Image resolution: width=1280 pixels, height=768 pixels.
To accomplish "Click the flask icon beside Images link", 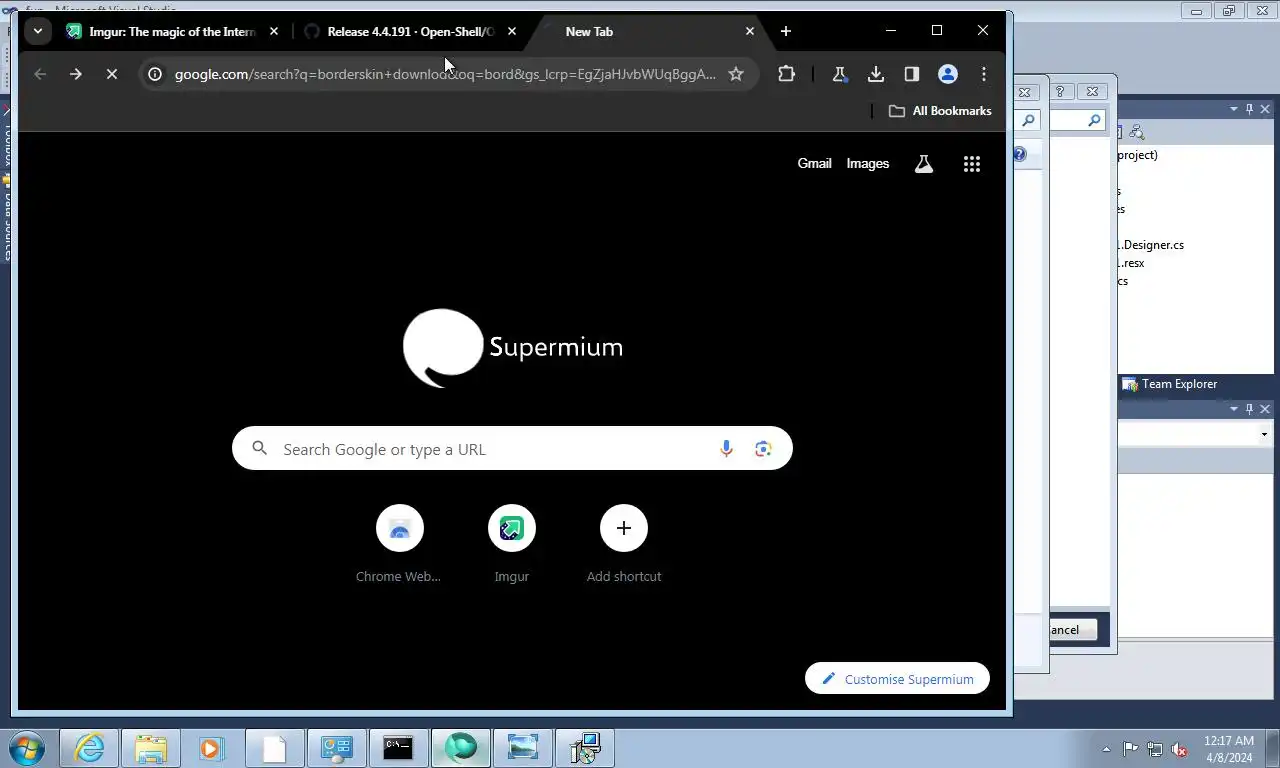I will [924, 164].
